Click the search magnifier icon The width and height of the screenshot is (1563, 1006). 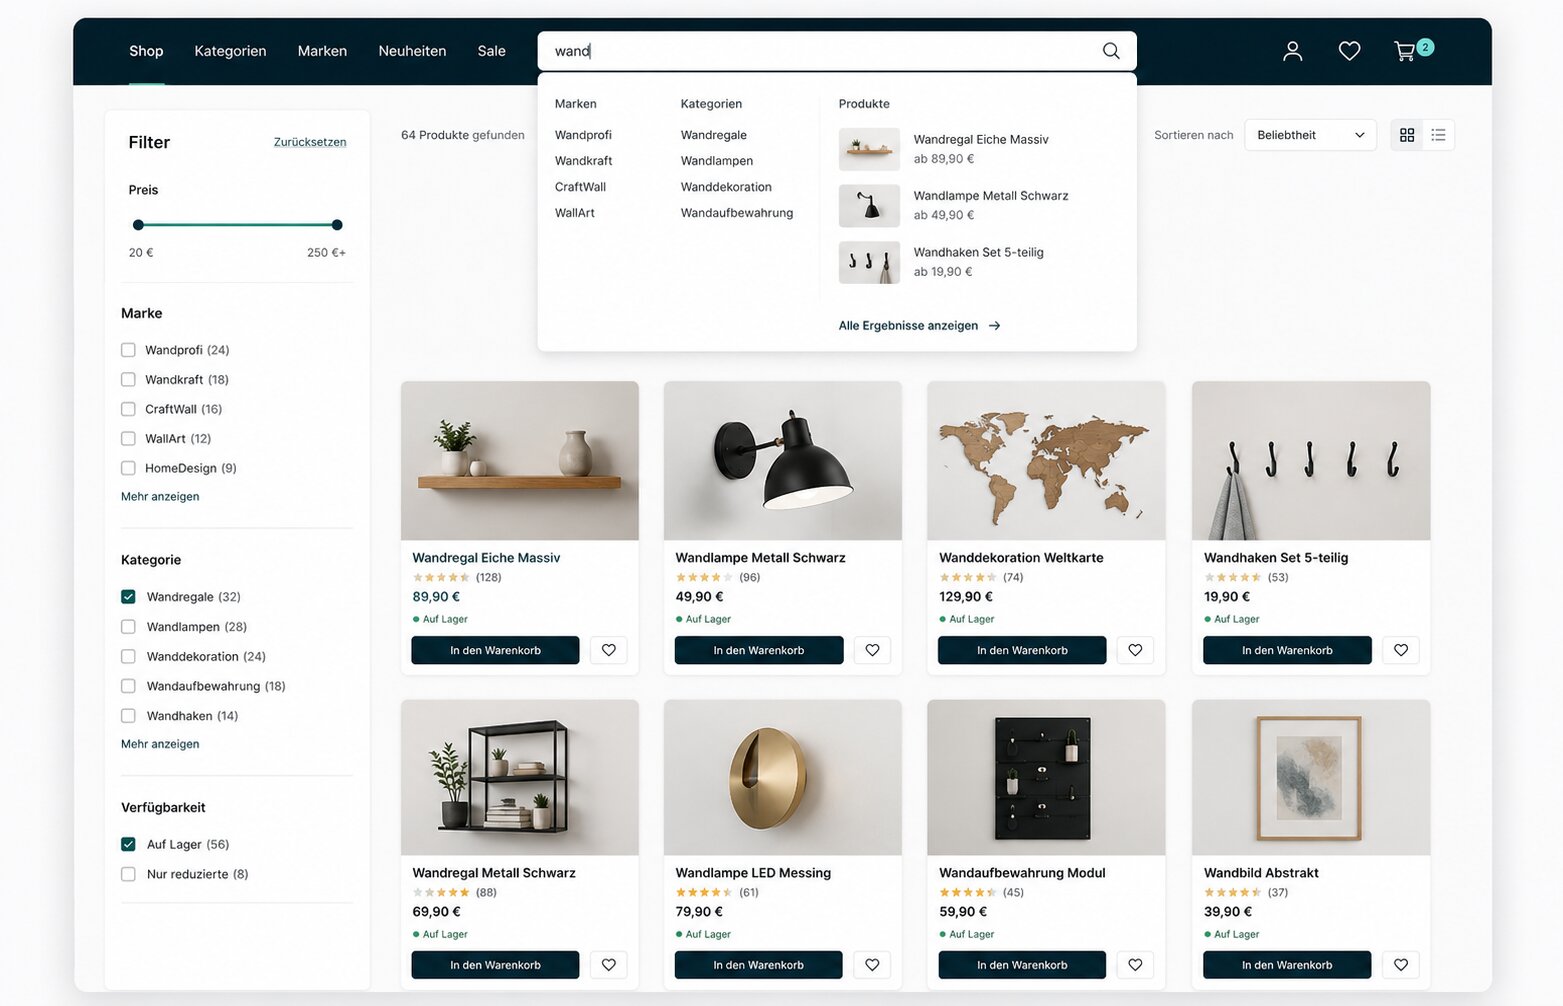[1111, 51]
